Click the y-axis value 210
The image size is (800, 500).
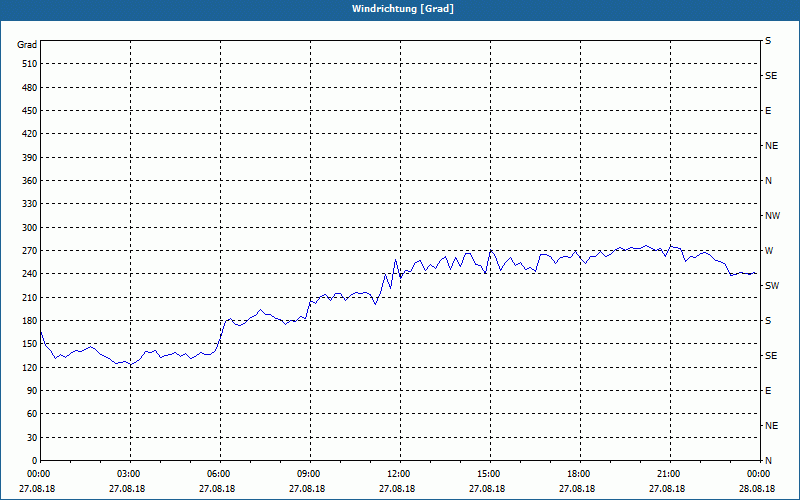coord(30,297)
